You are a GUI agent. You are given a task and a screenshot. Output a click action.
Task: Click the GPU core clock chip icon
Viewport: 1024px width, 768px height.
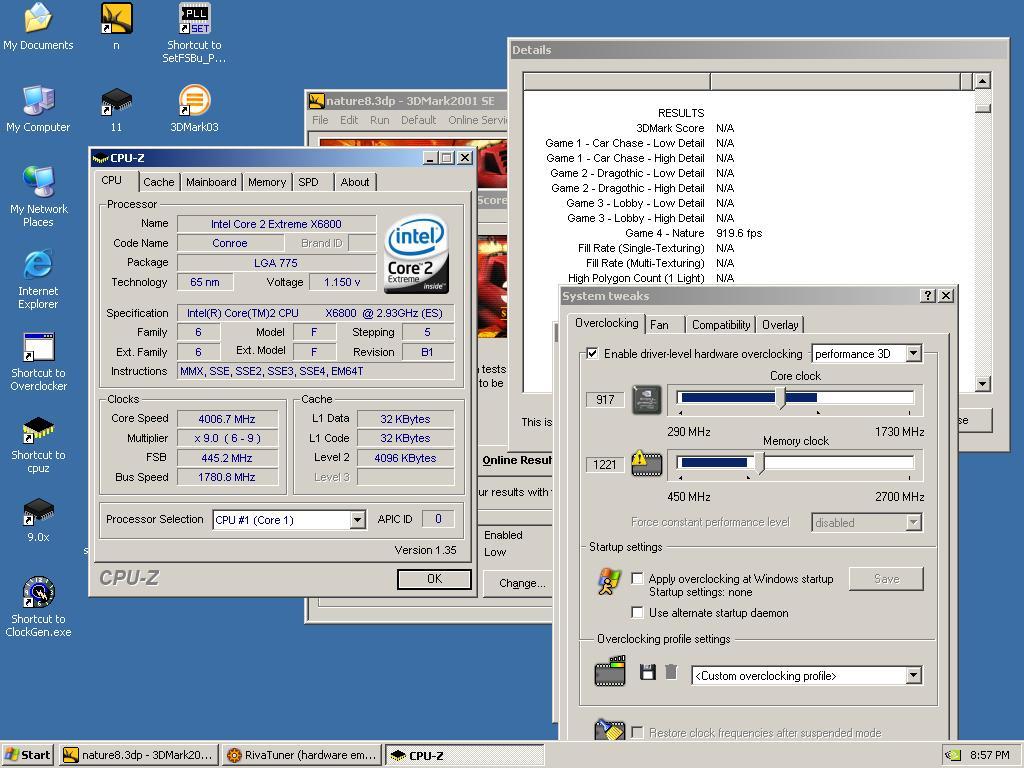tap(647, 399)
